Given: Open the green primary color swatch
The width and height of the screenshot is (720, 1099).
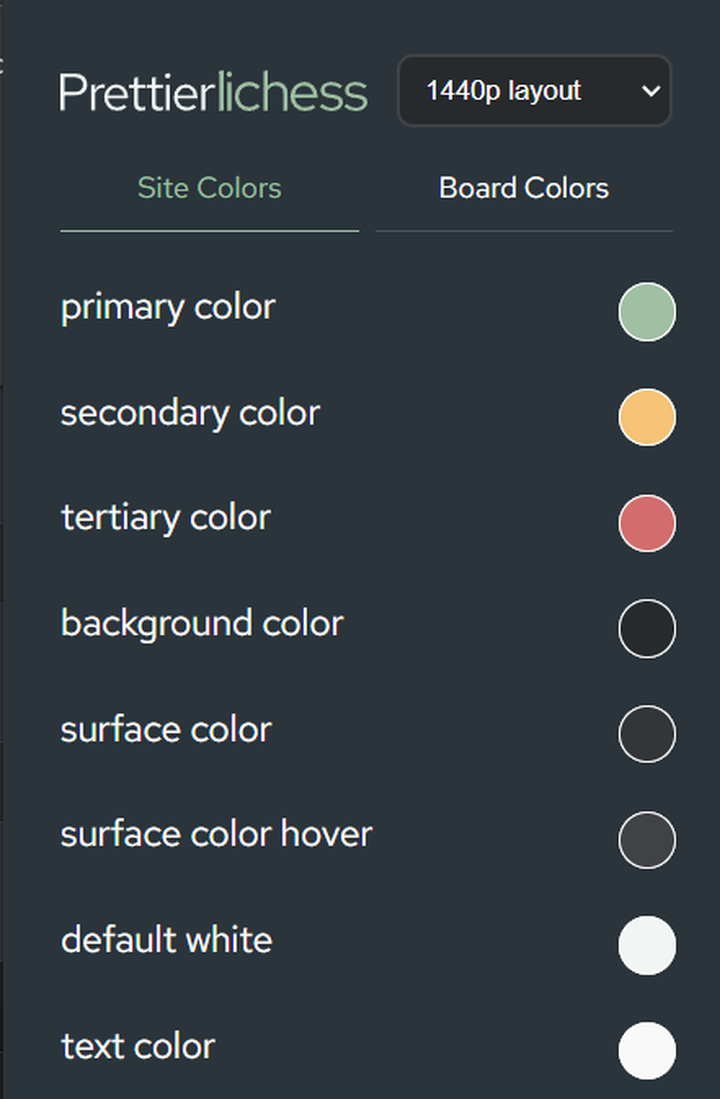Looking at the screenshot, I should tap(647, 312).
